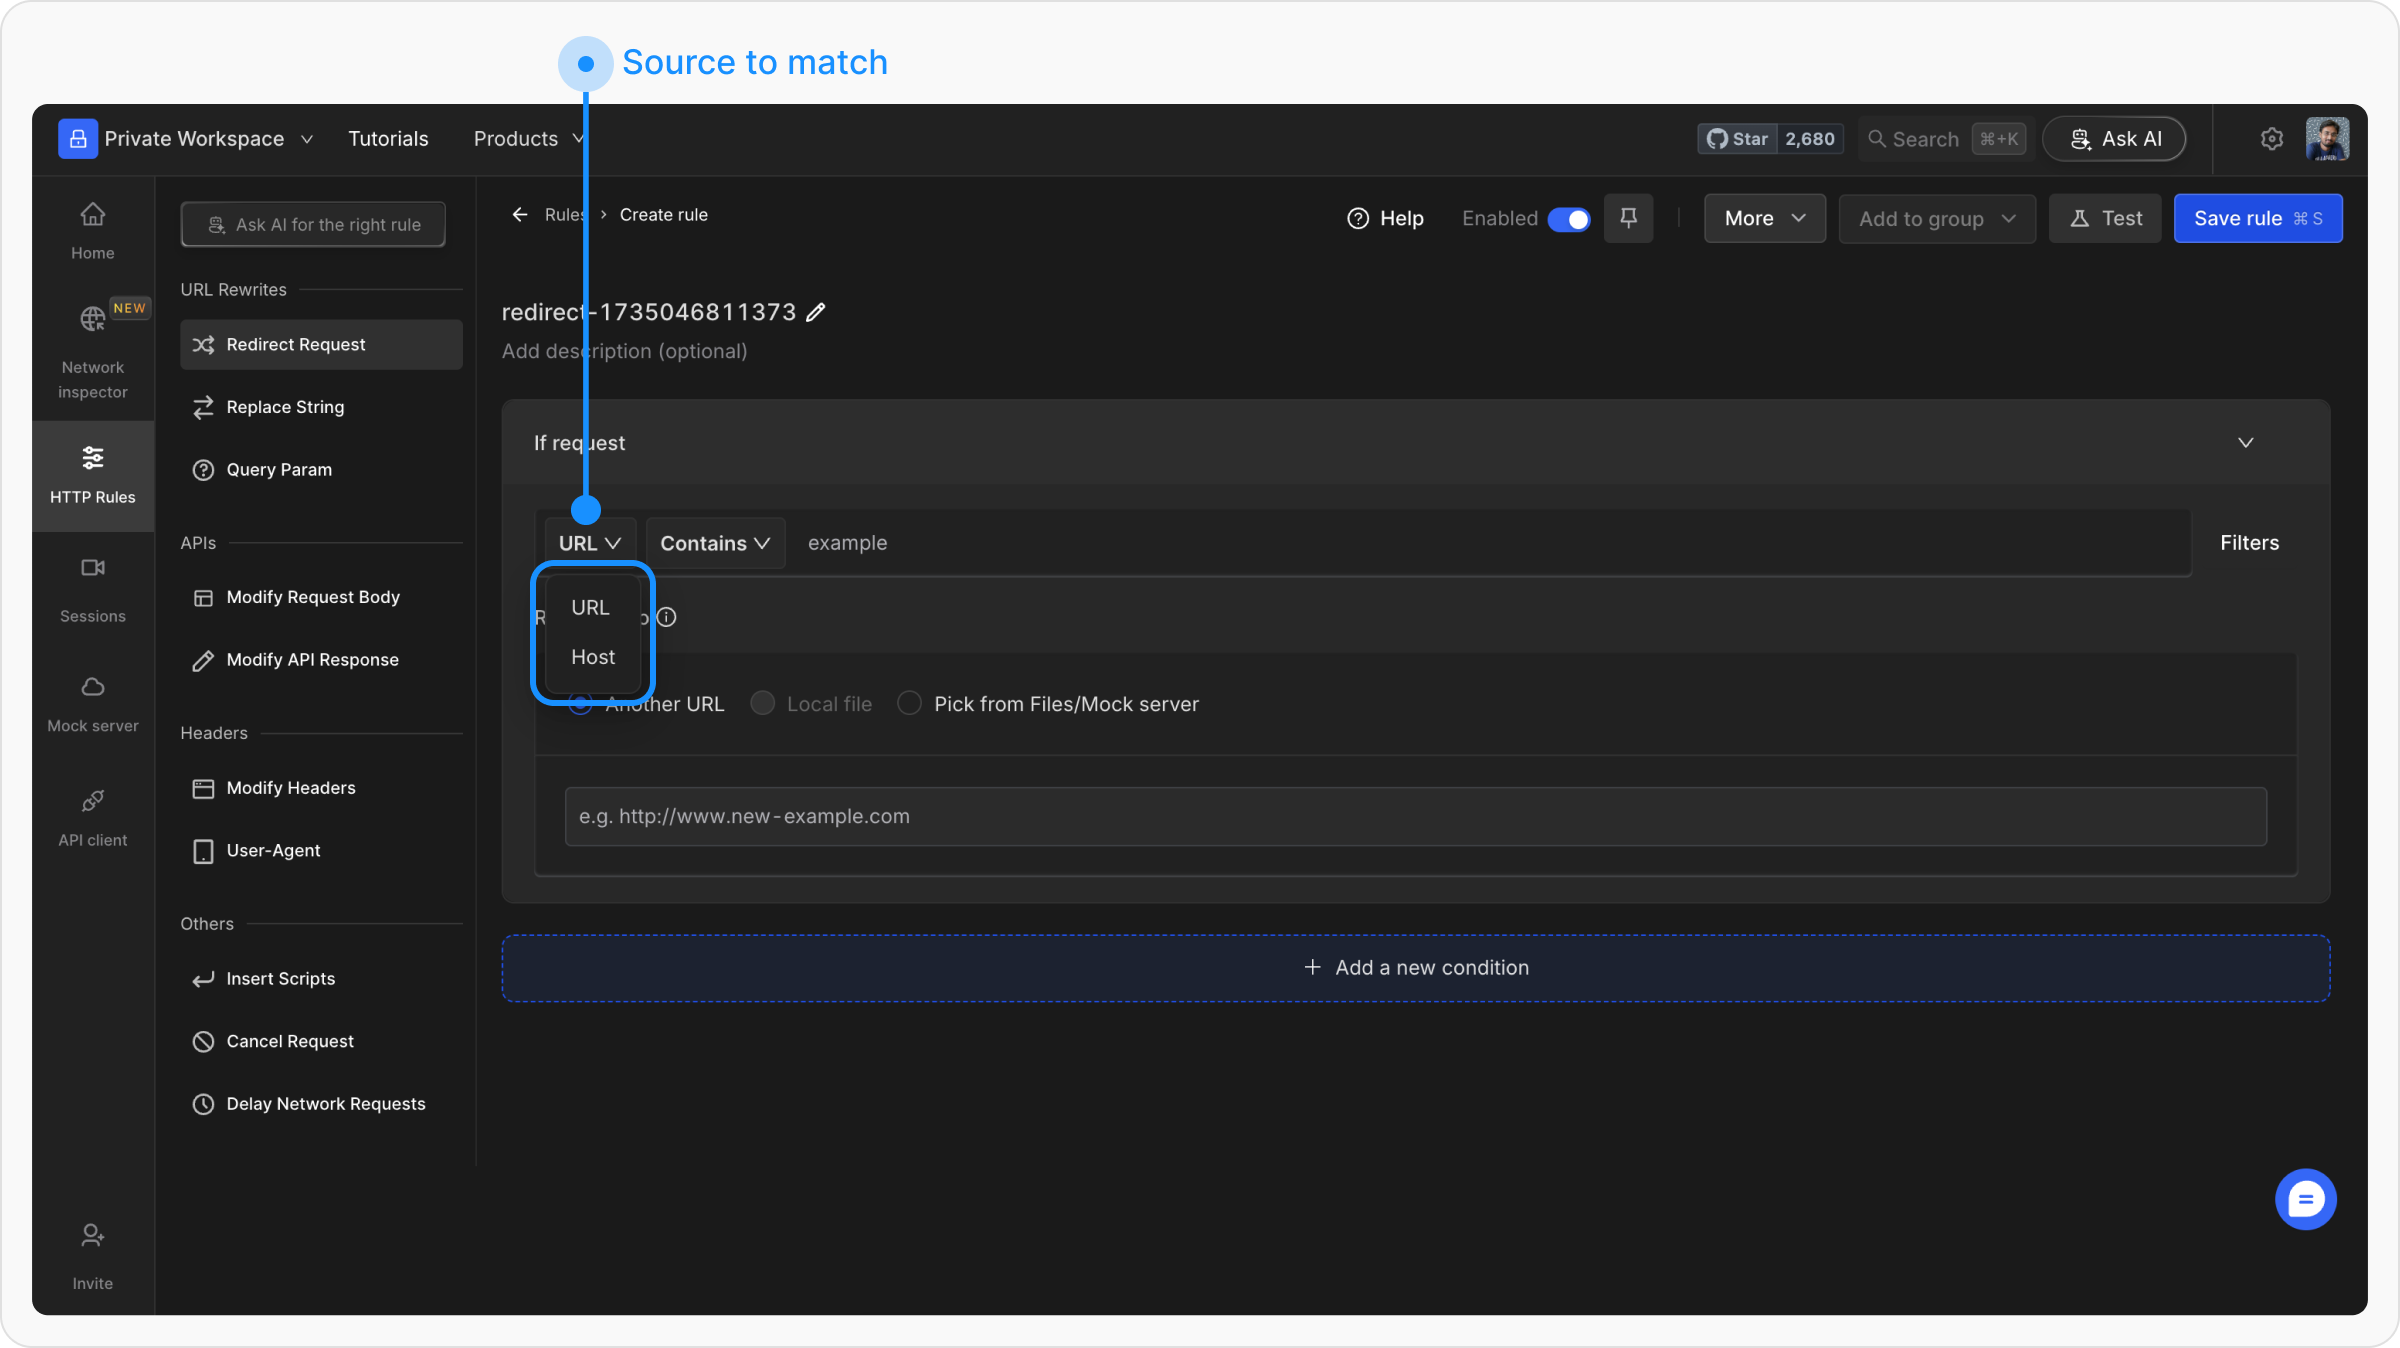Open the Contains operator dropdown
Screen dimensions: 2400x1348
715,543
